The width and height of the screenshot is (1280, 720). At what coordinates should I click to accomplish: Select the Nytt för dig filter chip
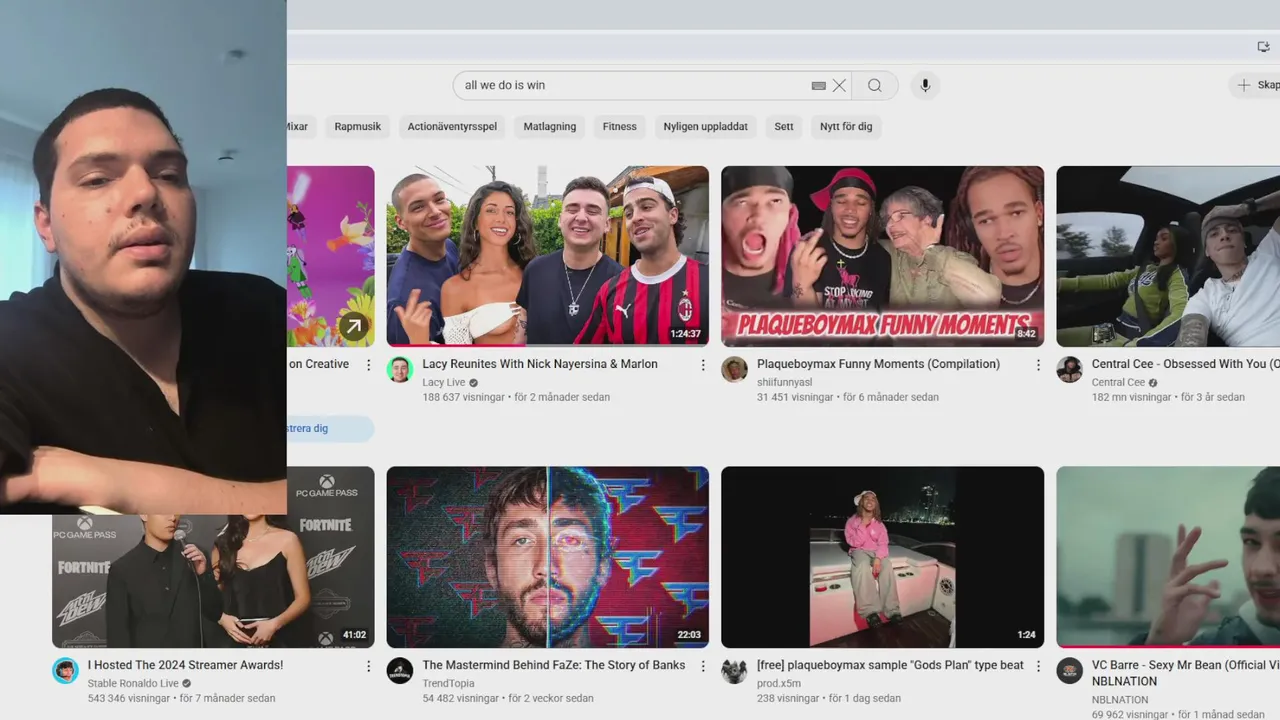846,127
